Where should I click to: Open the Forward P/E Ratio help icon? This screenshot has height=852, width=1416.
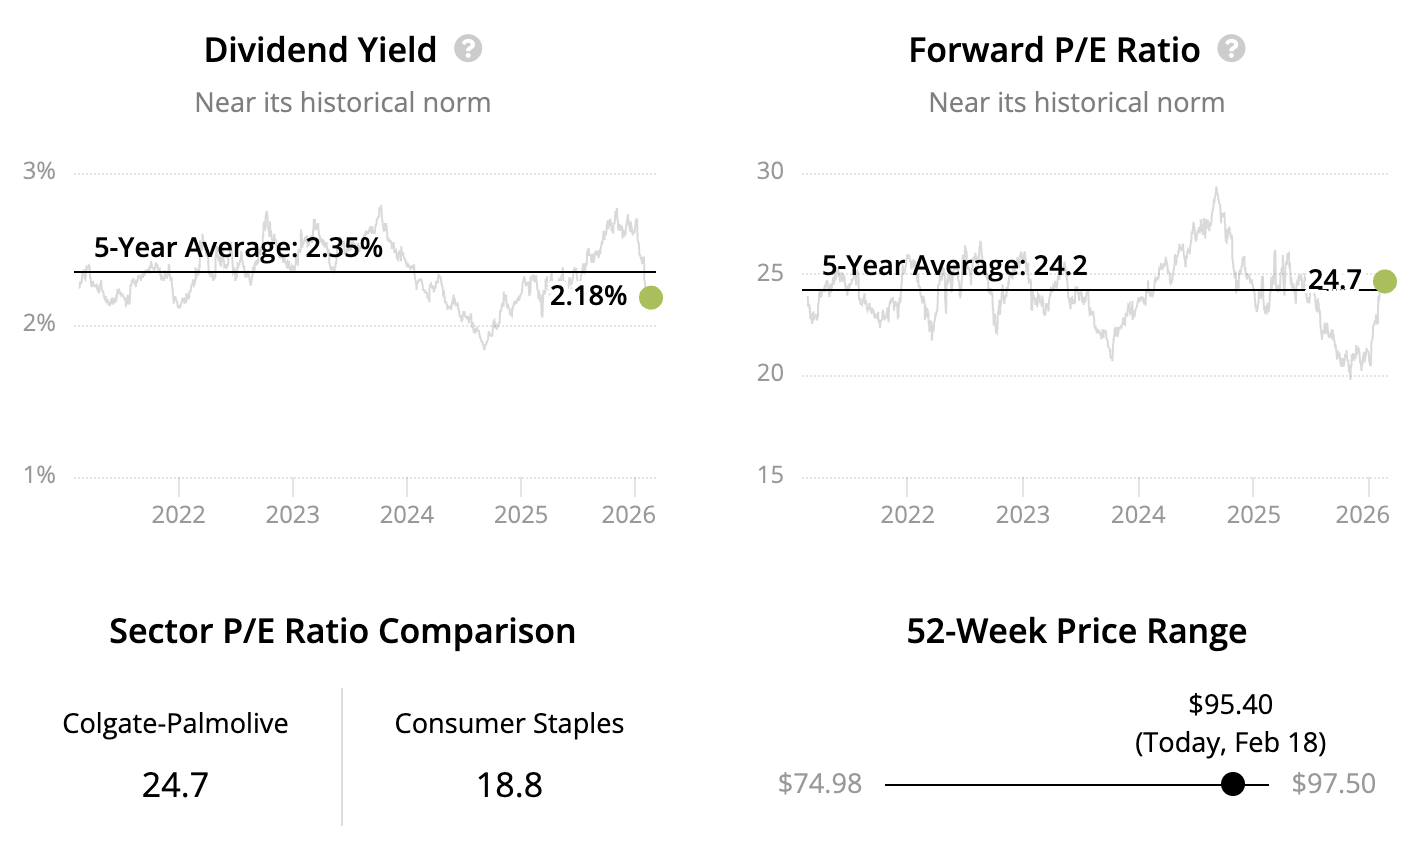1231,49
